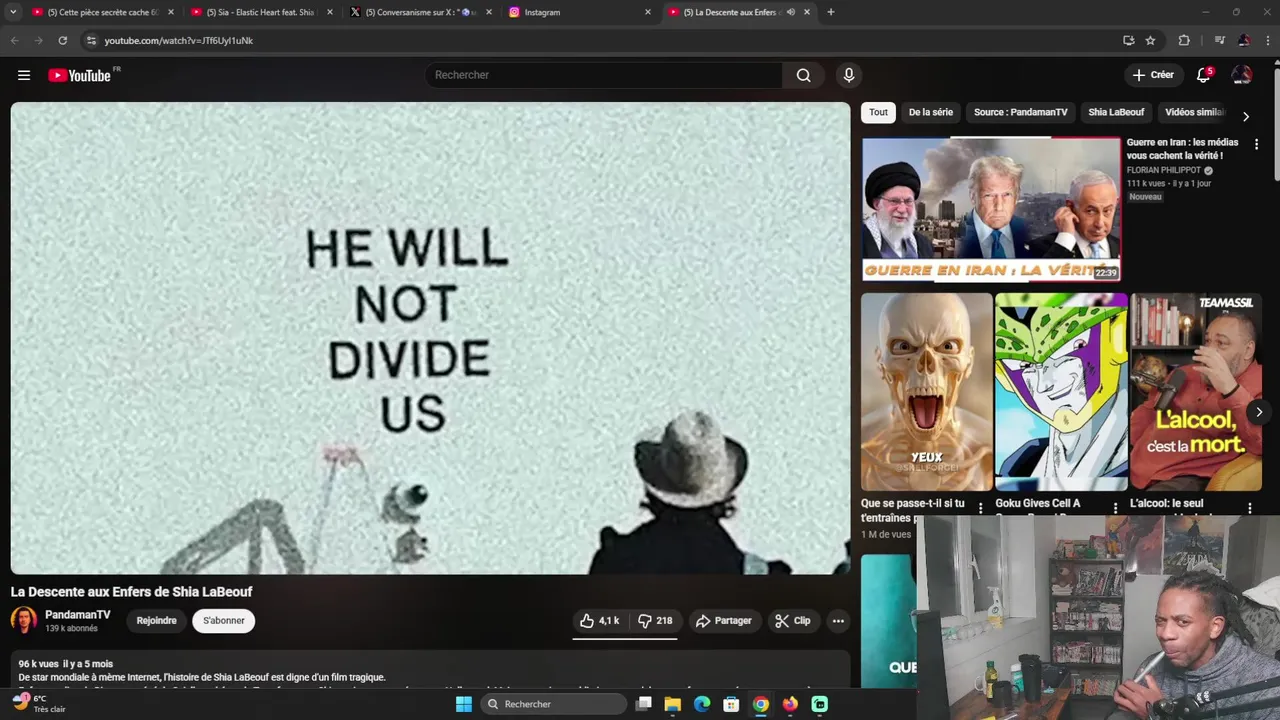This screenshot has height=720, width=1280.
Task: Open options for L'alcool short
Action: click(x=1249, y=508)
